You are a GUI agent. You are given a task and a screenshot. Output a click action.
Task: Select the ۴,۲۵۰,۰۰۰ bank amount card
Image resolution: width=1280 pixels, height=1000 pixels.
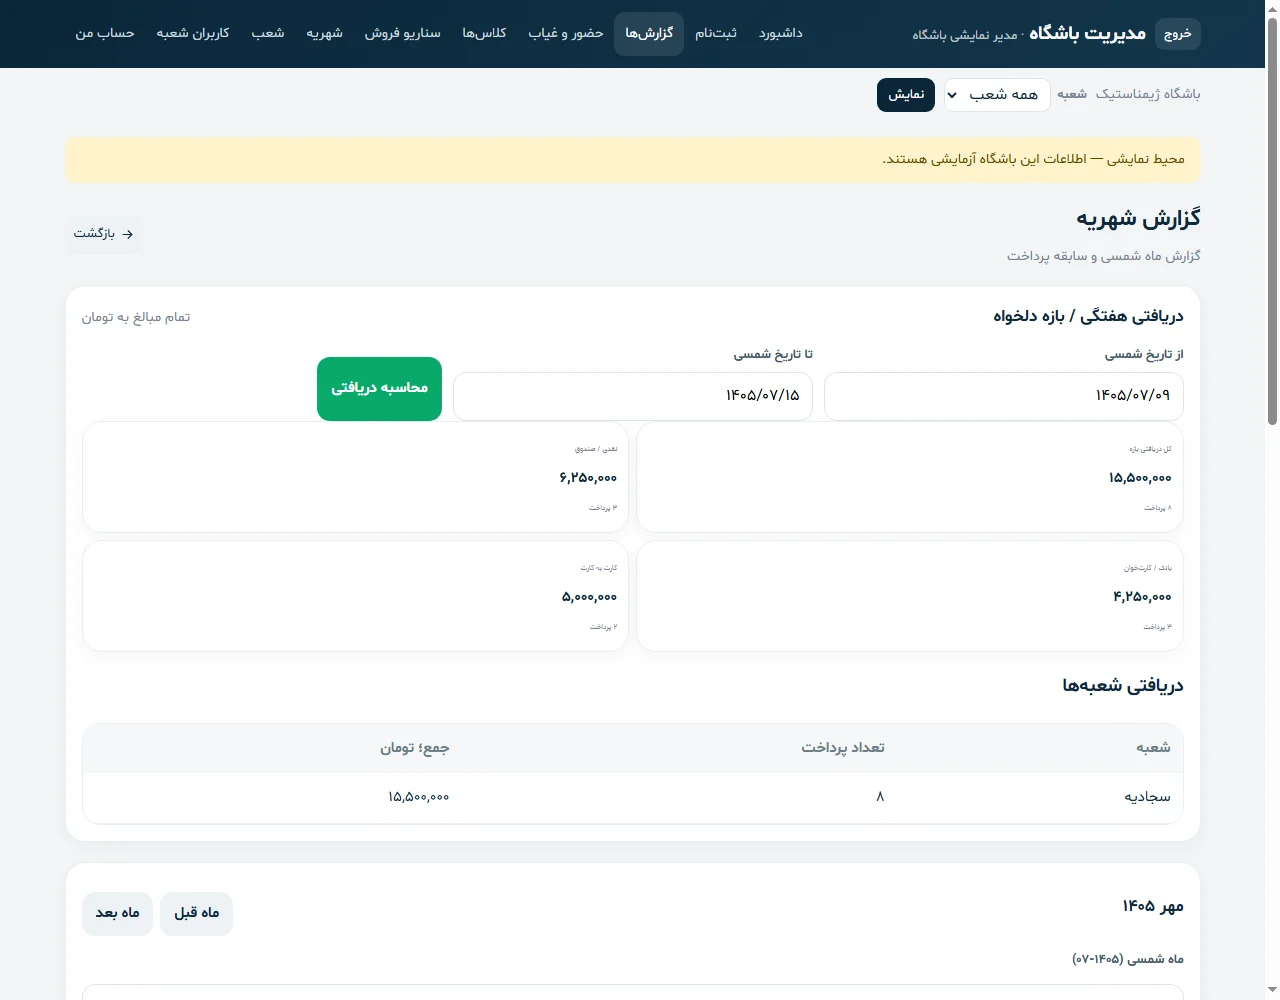910,596
